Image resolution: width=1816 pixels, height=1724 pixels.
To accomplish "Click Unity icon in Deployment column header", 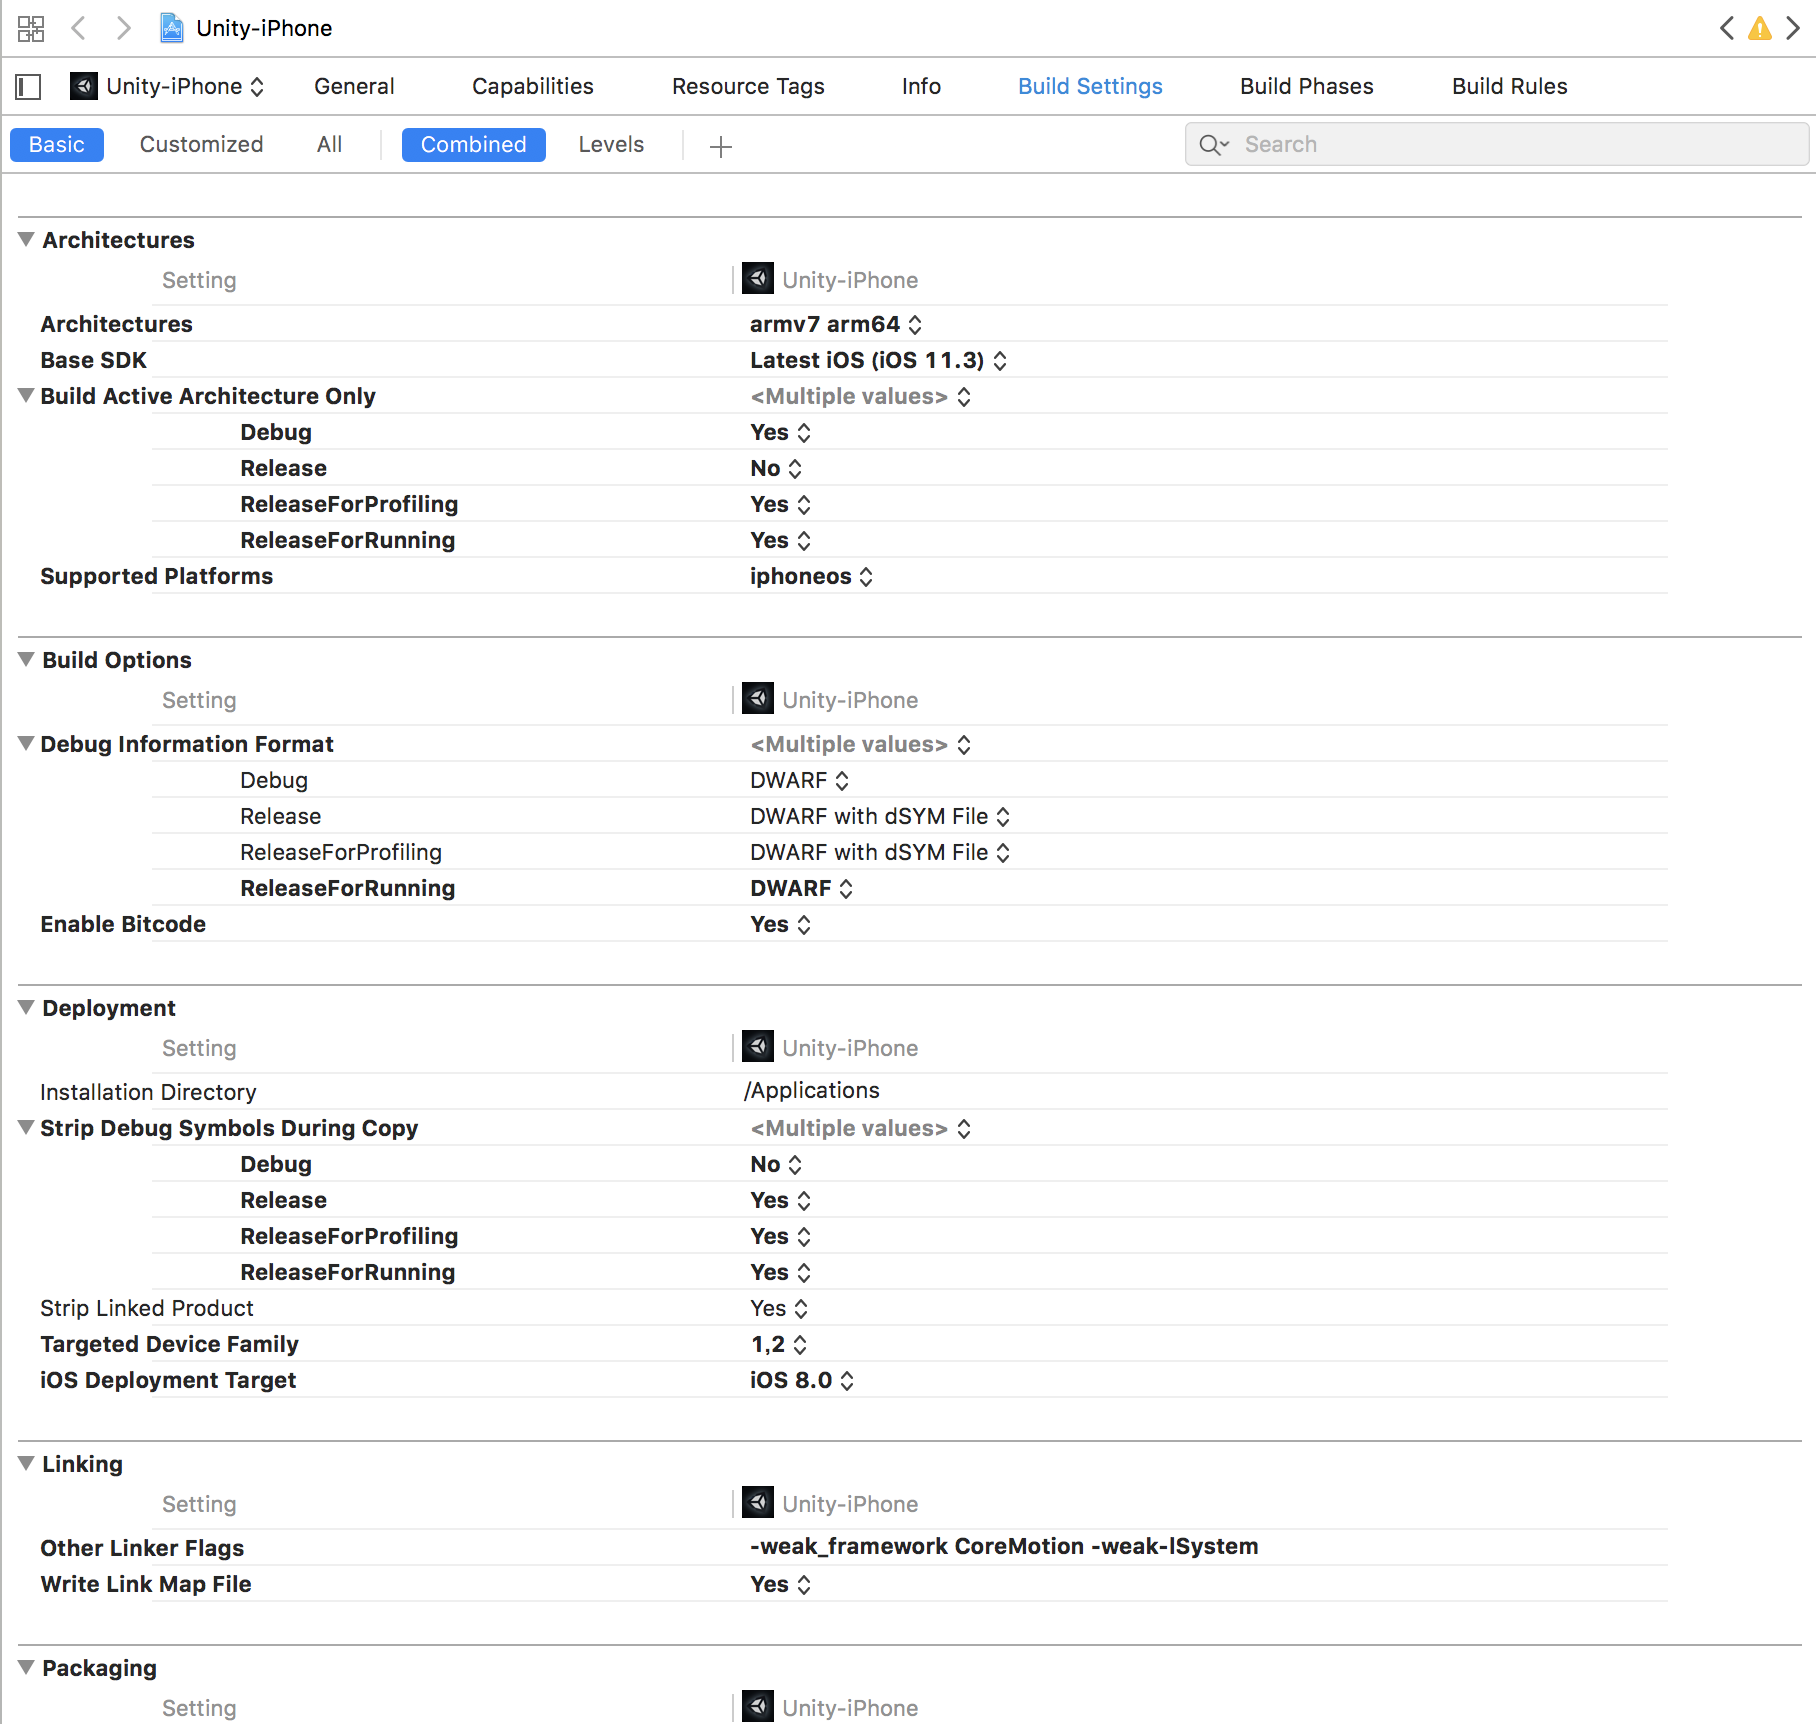I will coord(757,1046).
